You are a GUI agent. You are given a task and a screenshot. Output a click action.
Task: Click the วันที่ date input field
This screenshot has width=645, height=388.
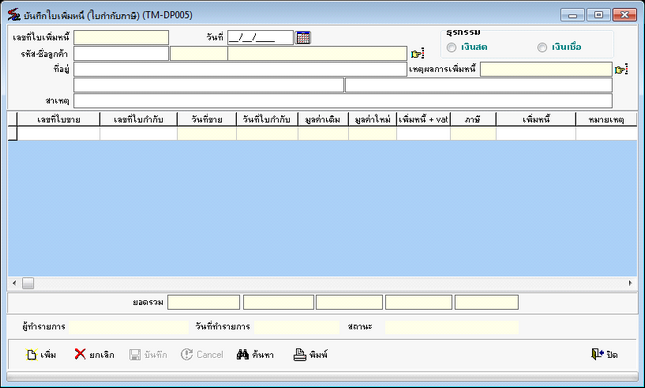coord(260,37)
